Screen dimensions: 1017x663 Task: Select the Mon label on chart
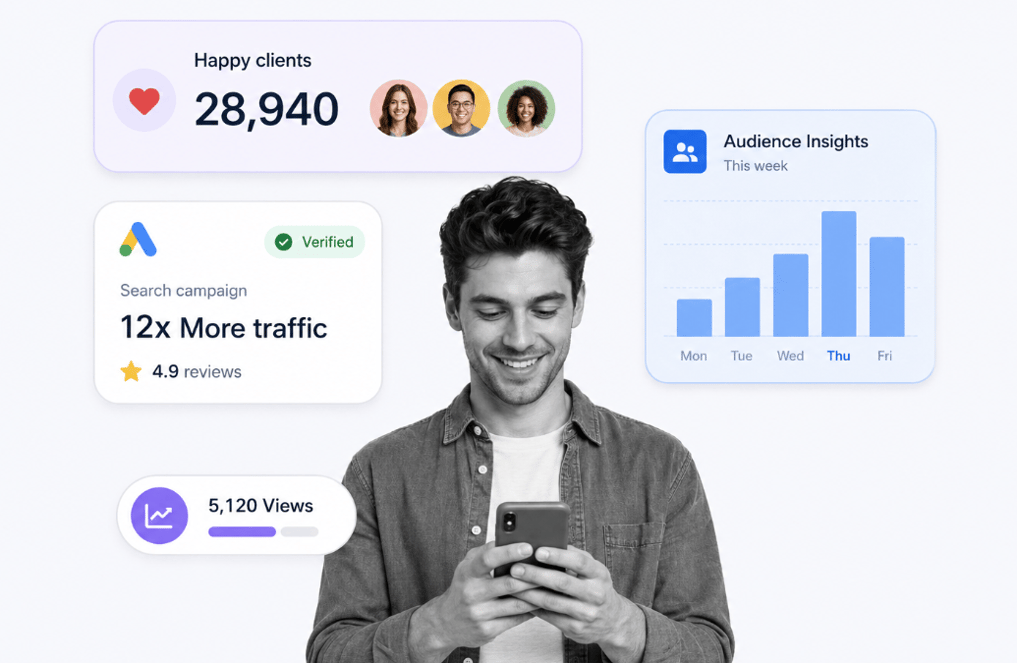pos(693,356)
